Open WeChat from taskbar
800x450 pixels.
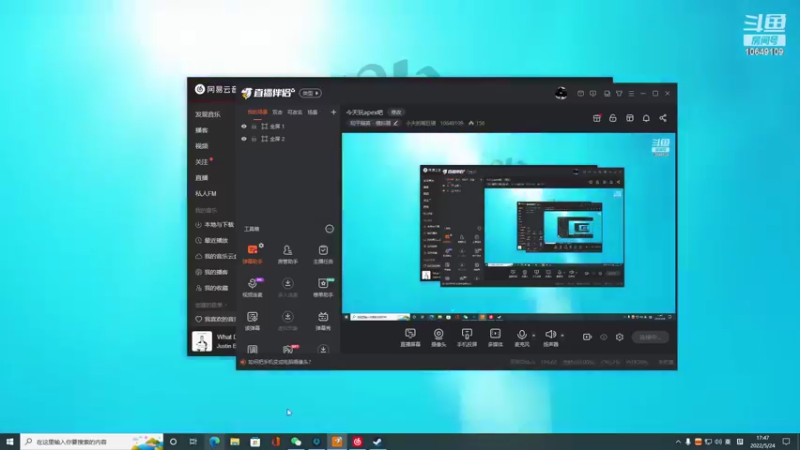(x=296, y=442)
